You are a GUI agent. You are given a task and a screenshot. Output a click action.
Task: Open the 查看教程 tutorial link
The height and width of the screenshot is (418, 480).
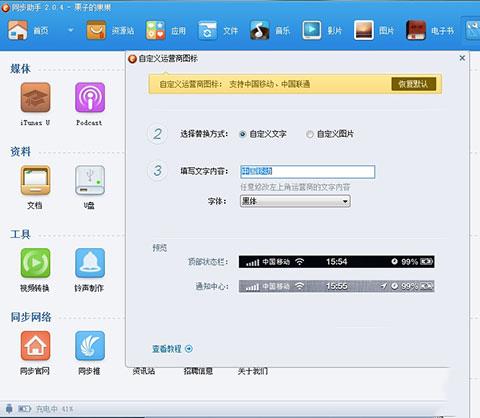[172, 349]
